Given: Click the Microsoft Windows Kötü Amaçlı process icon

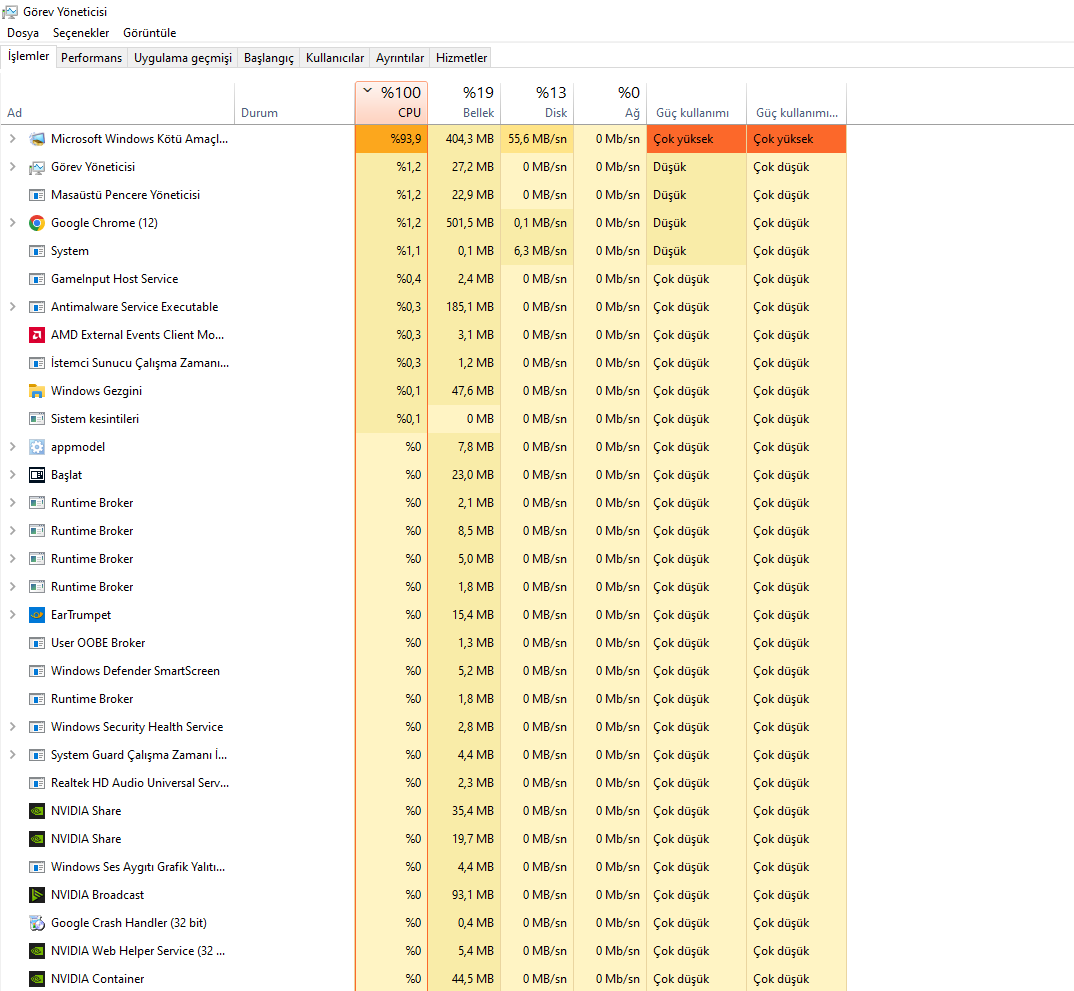Looking at the screenshot, I should [37, 139].
